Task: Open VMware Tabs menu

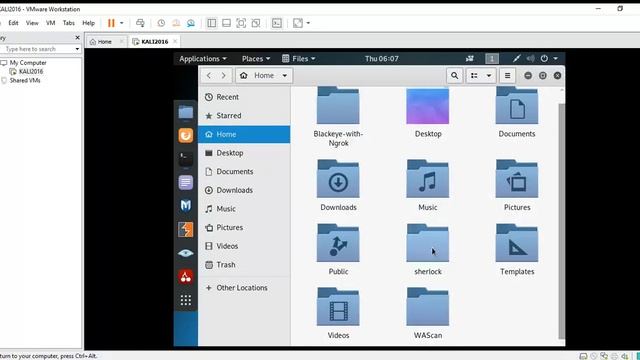Action: 69,23
